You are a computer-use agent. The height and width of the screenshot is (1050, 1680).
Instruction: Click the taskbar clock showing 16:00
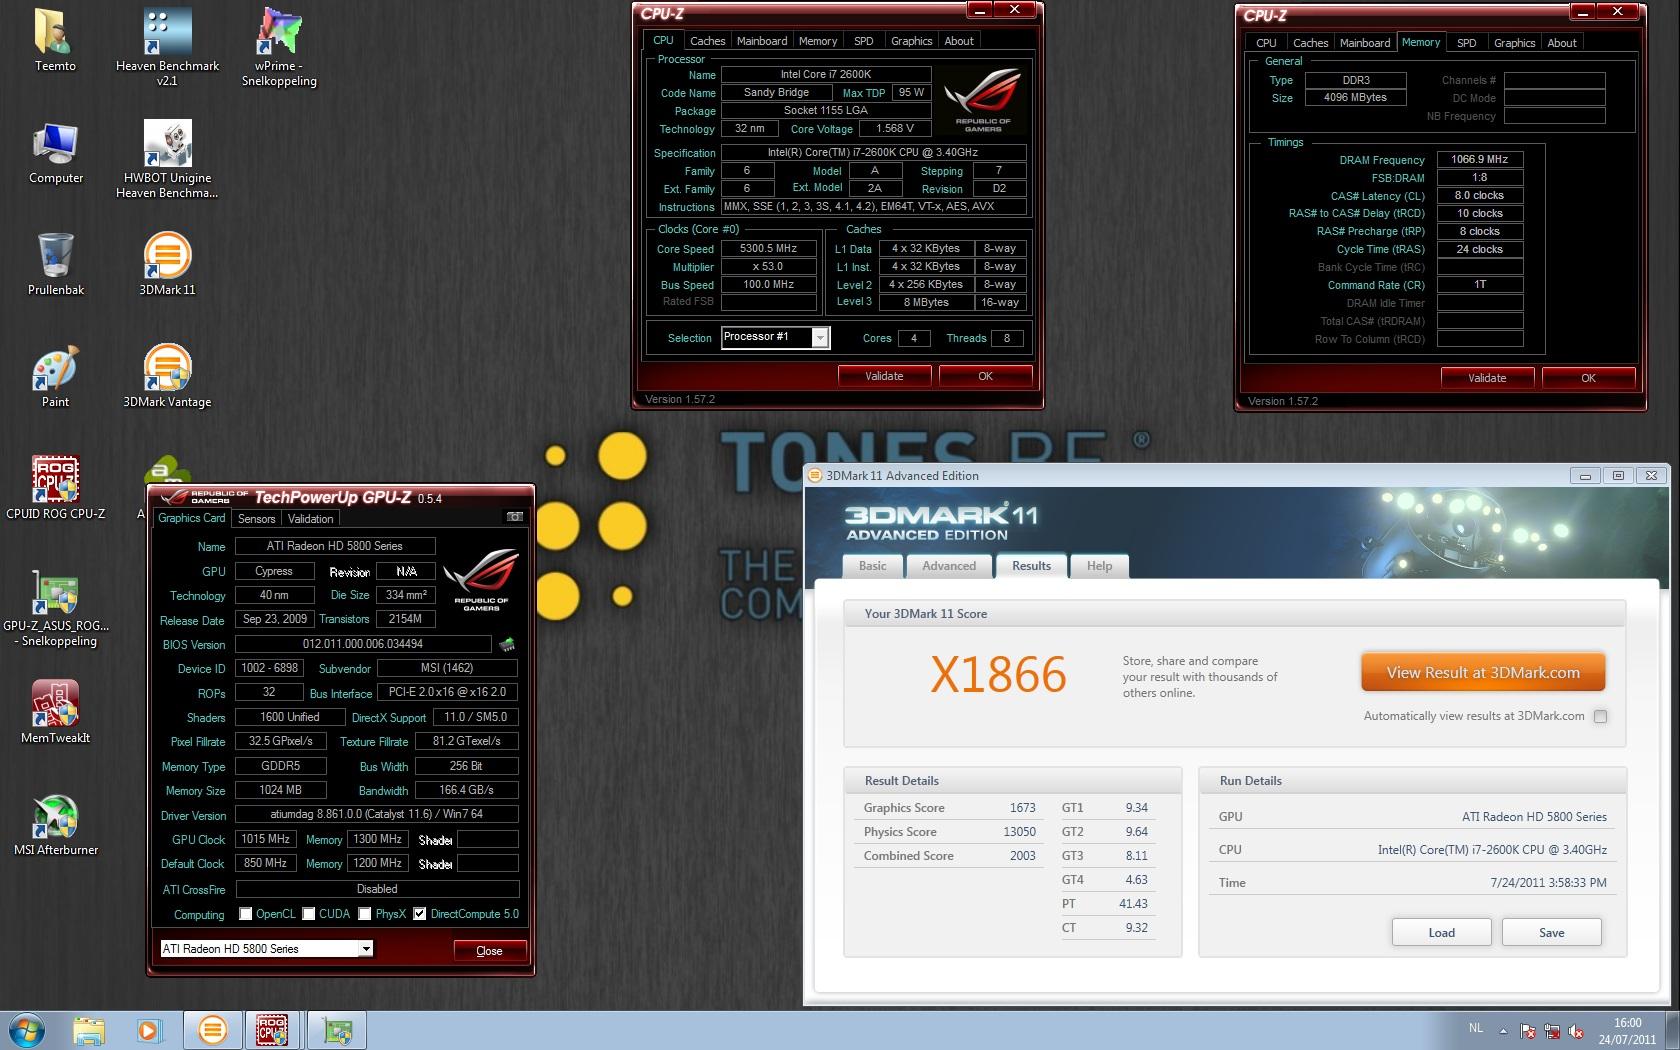(1627, 1031)
